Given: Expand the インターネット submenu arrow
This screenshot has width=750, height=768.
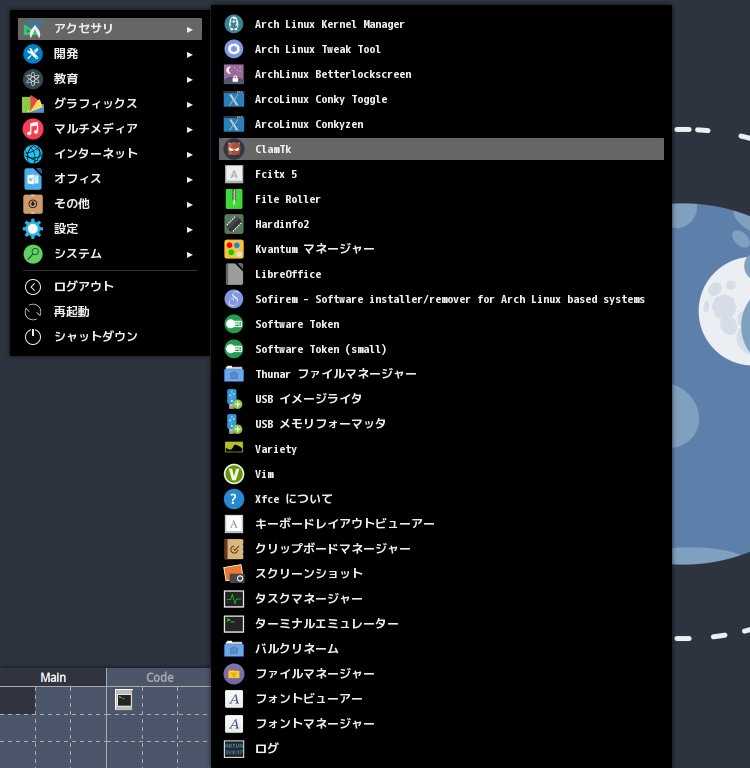Looking at the screenshot, I should (x=190, y=154).
